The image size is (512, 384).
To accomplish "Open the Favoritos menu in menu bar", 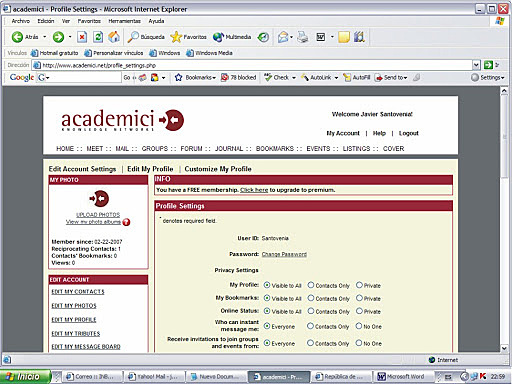I will click(x=89, y=21).
